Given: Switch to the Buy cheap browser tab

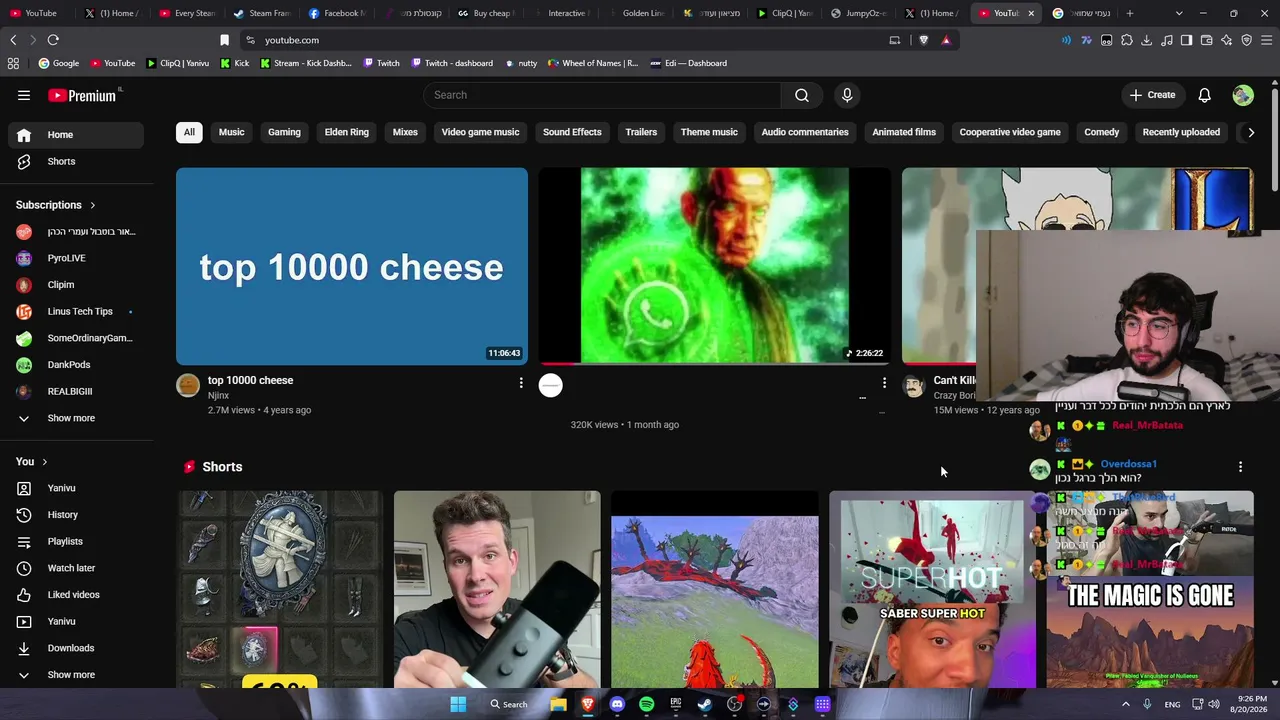Looking at the screenshot, I should (485, 13).
